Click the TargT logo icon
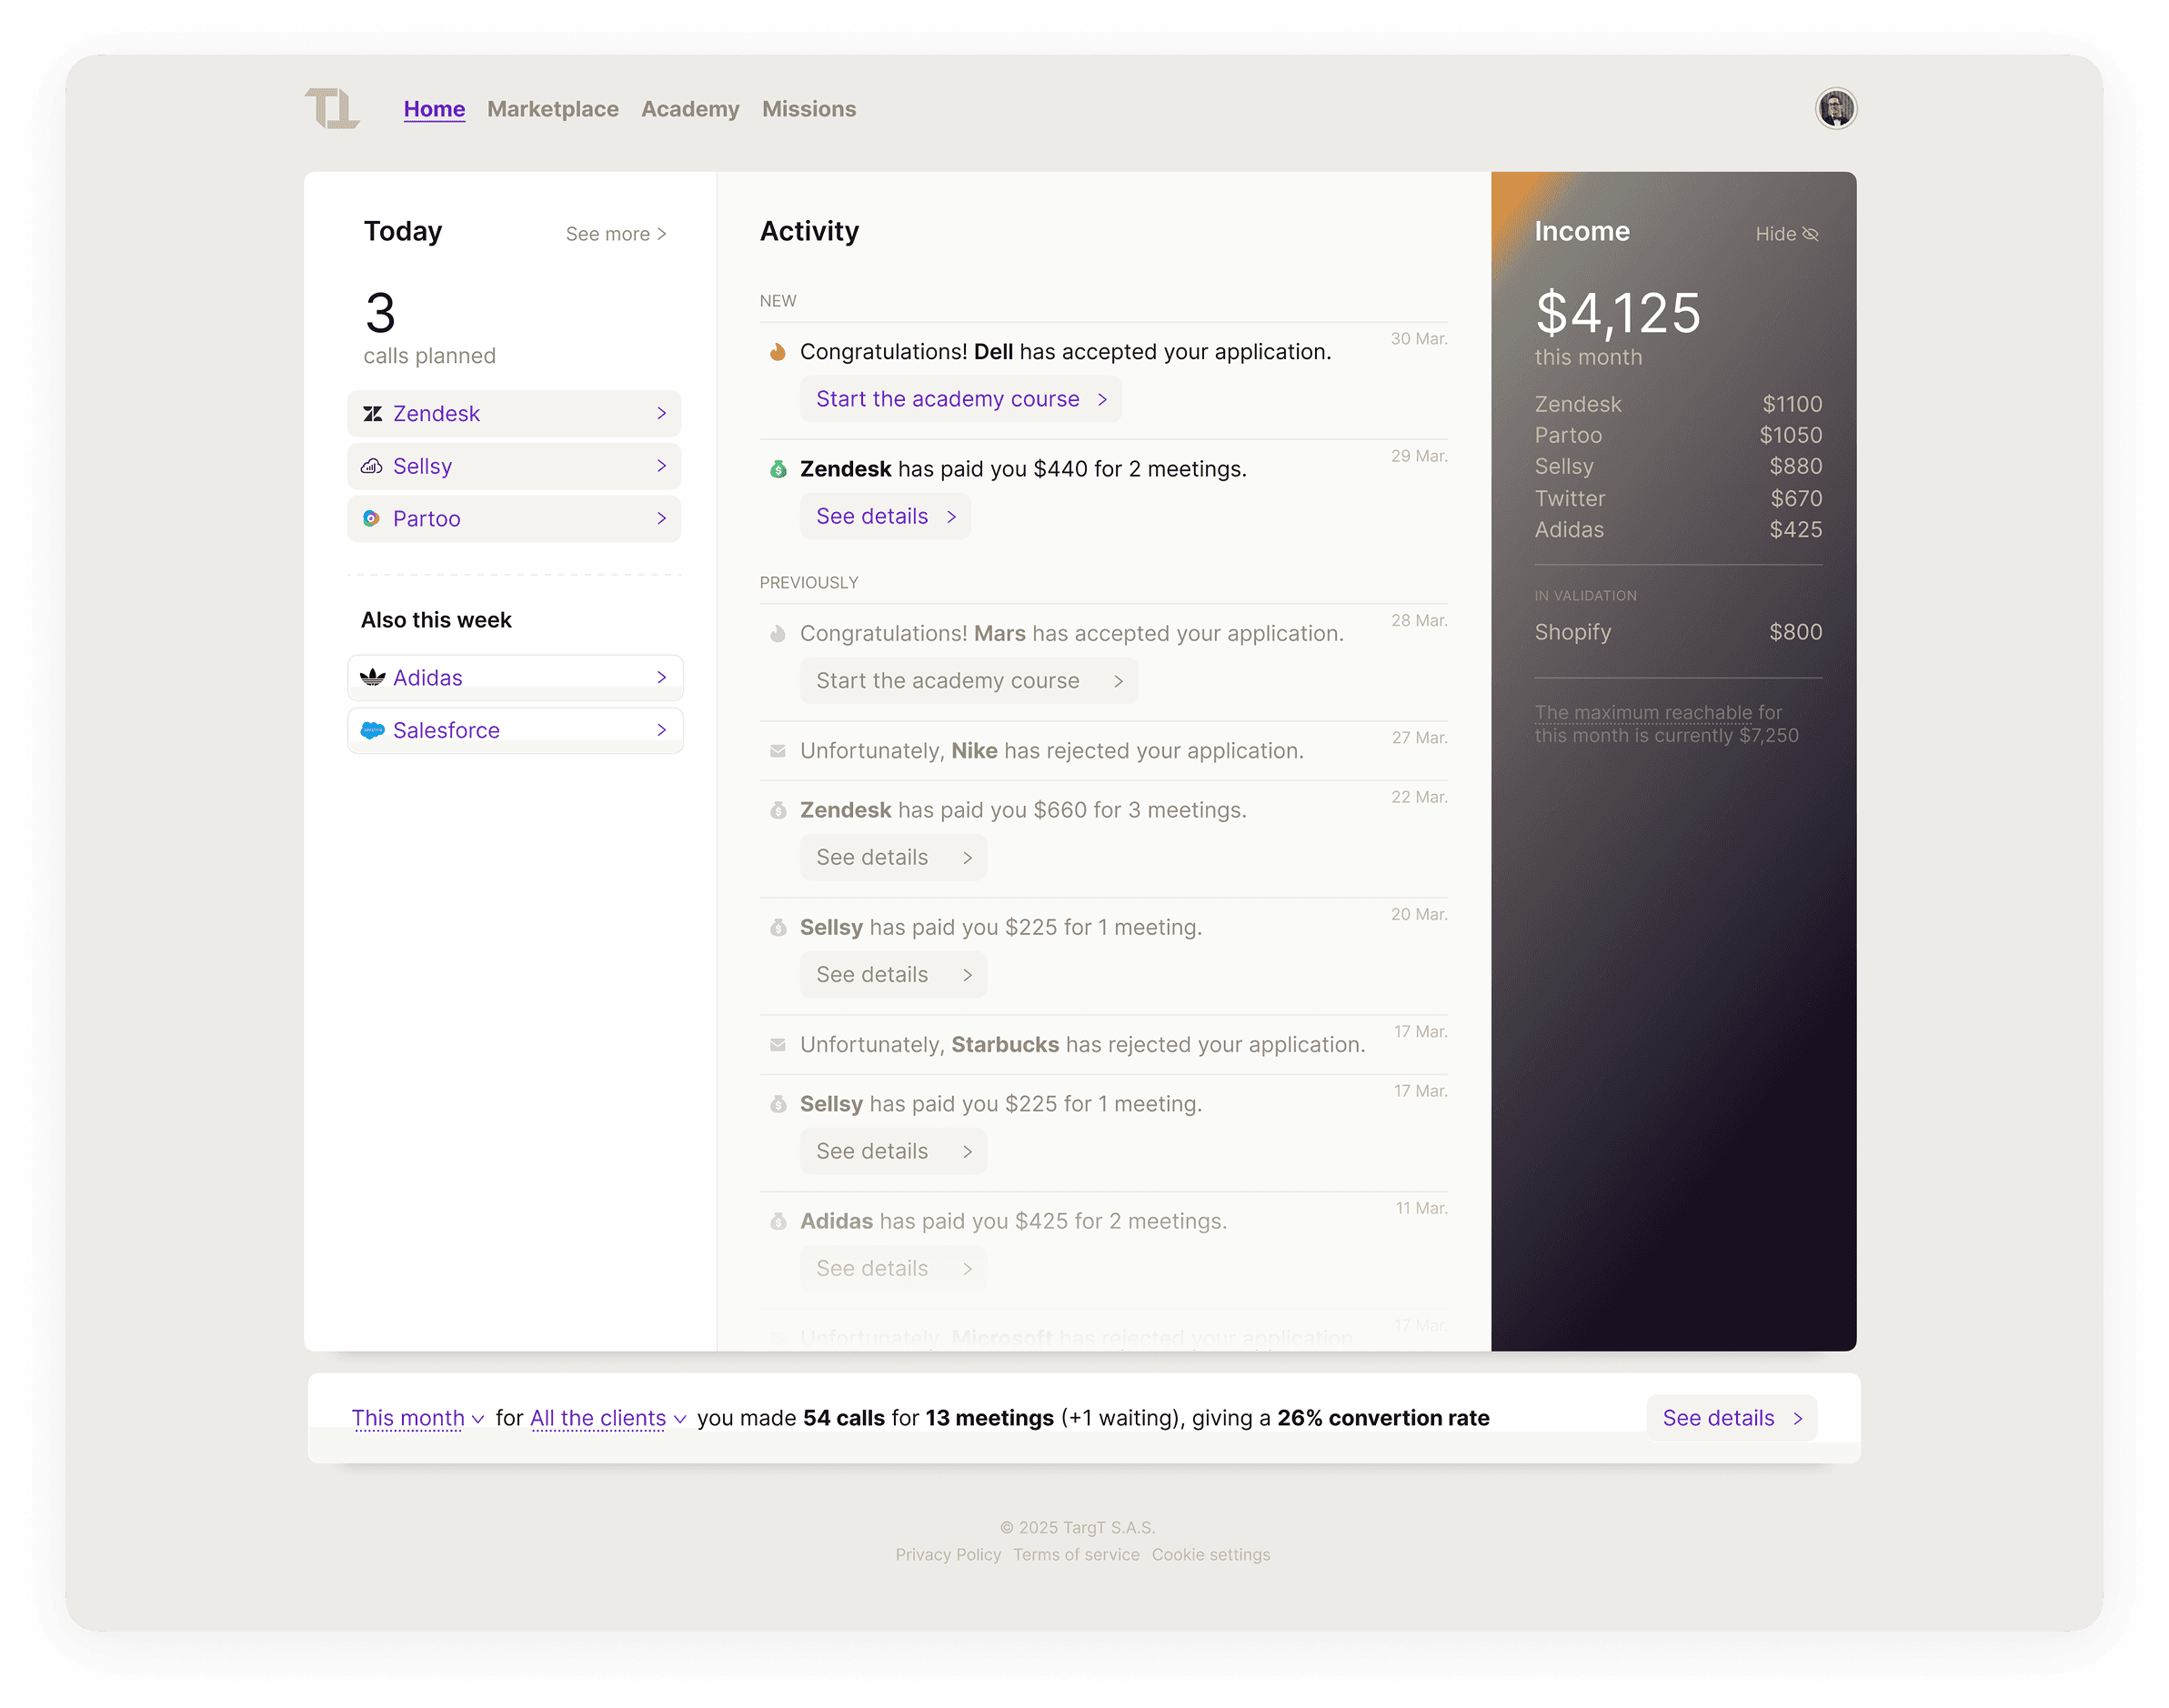 (x=331, y=108)
